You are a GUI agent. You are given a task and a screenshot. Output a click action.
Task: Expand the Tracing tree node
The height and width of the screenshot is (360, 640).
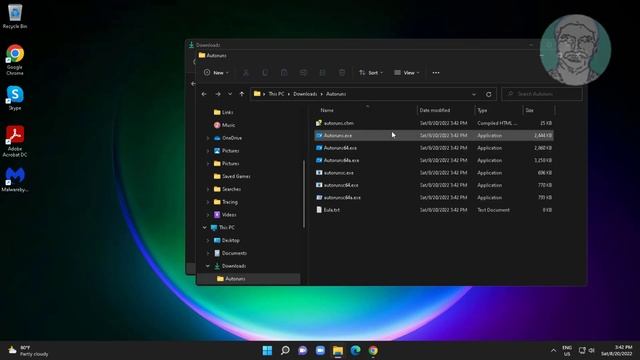point(208,202)
